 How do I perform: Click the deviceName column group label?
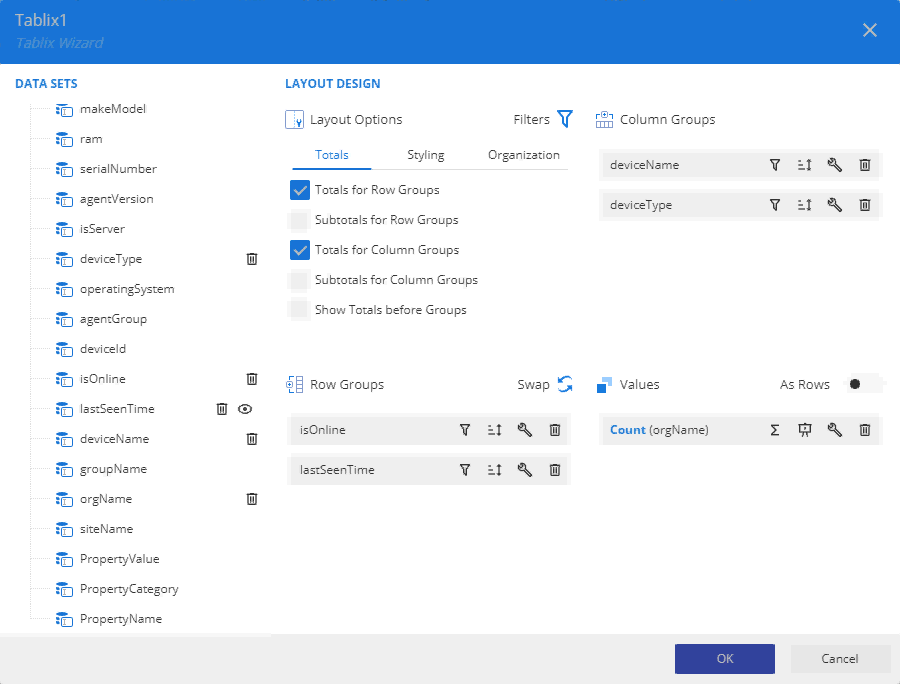coord(644,165)
